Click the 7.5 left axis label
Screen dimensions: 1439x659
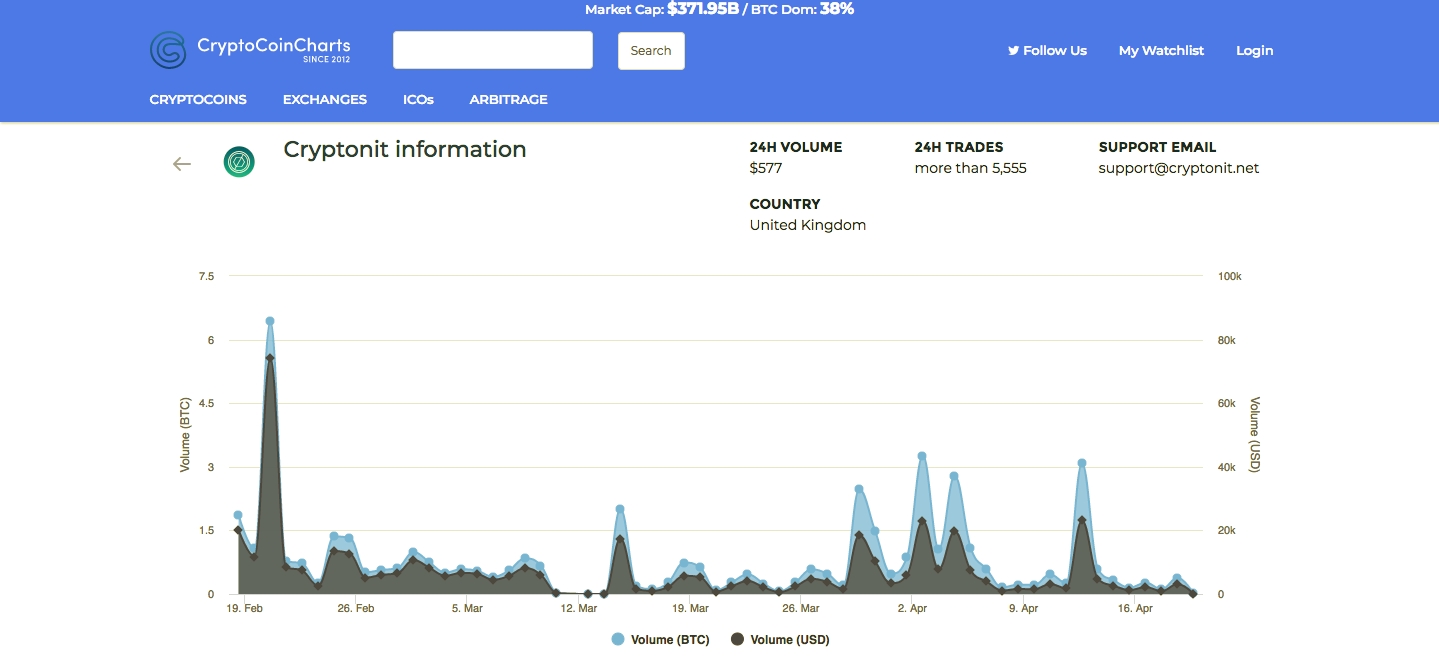206,276
